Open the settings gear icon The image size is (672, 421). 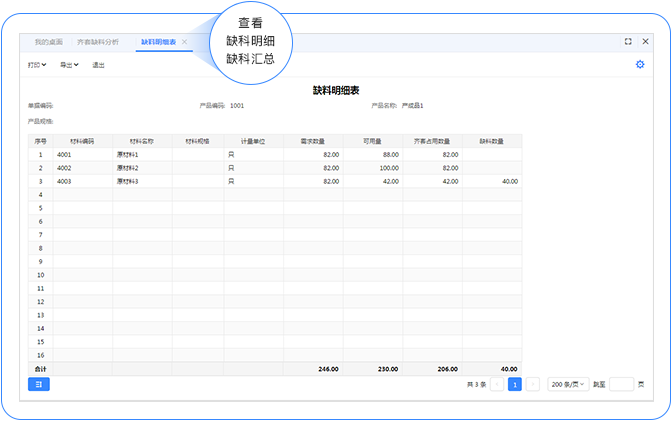(x=640, y=65)
